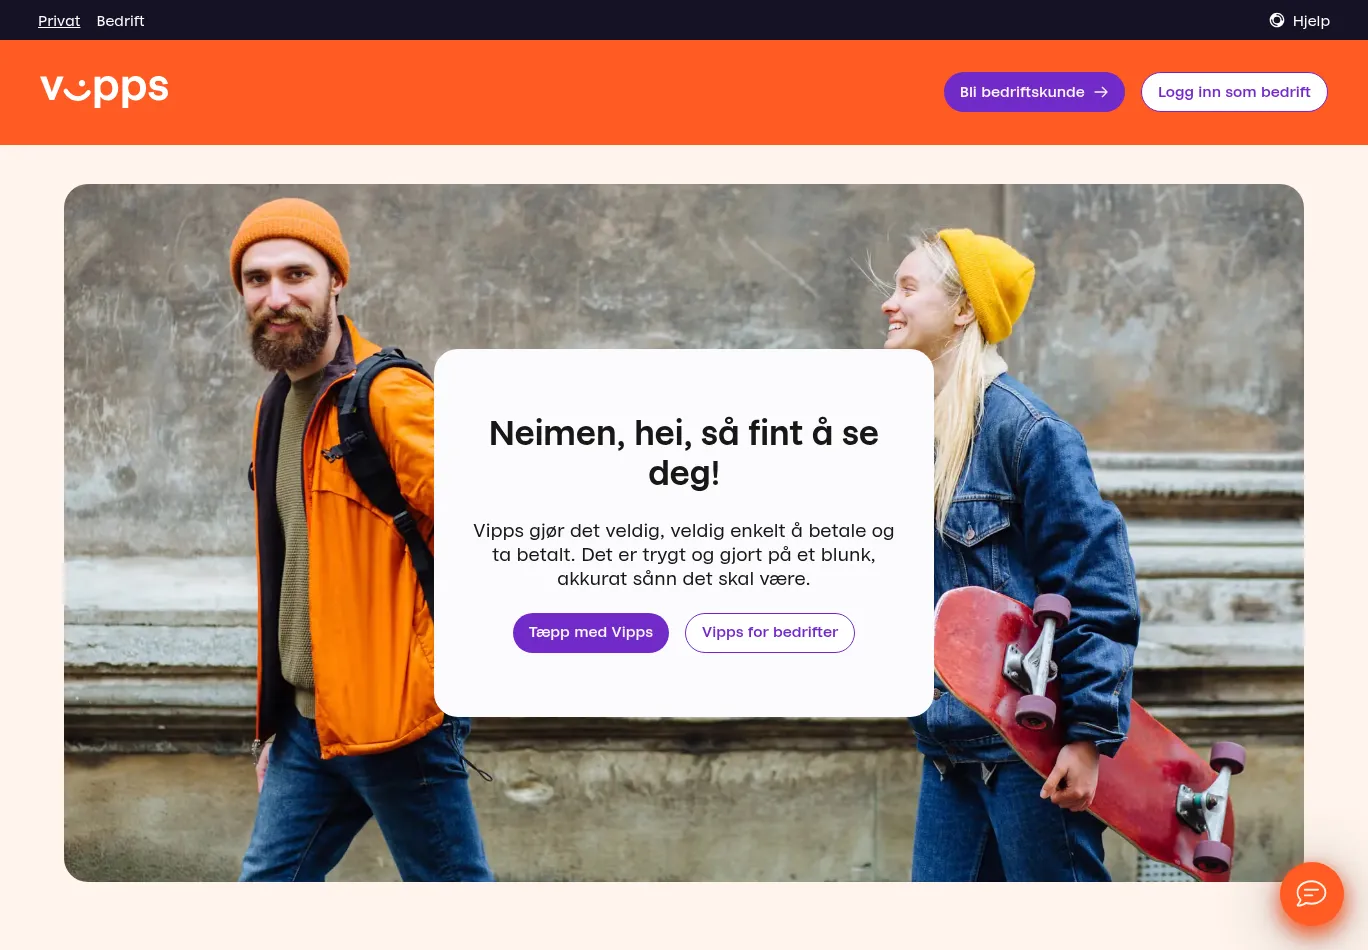The height and width of the screenshot is (950, 1368).
Task: Switch to the Privat tab
Action: click(x=59, y=21)
